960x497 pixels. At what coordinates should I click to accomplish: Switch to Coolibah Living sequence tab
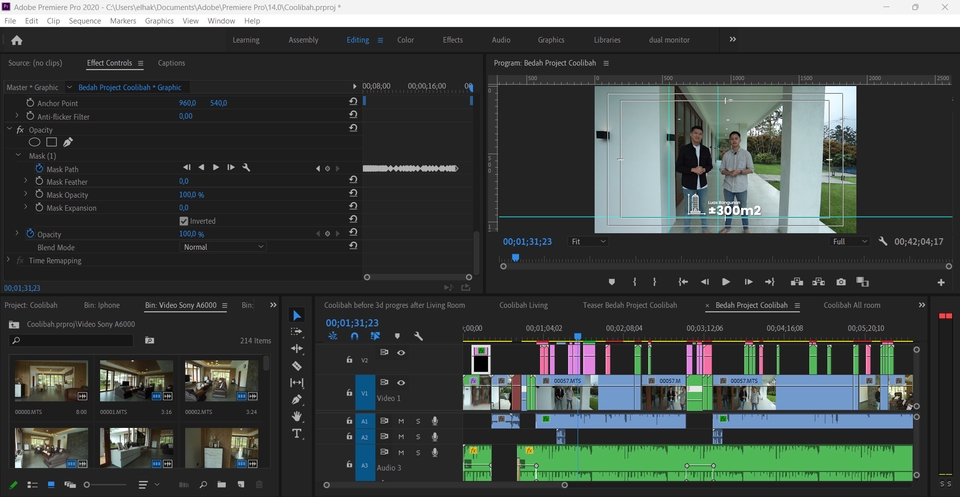(x=523, y=305)
